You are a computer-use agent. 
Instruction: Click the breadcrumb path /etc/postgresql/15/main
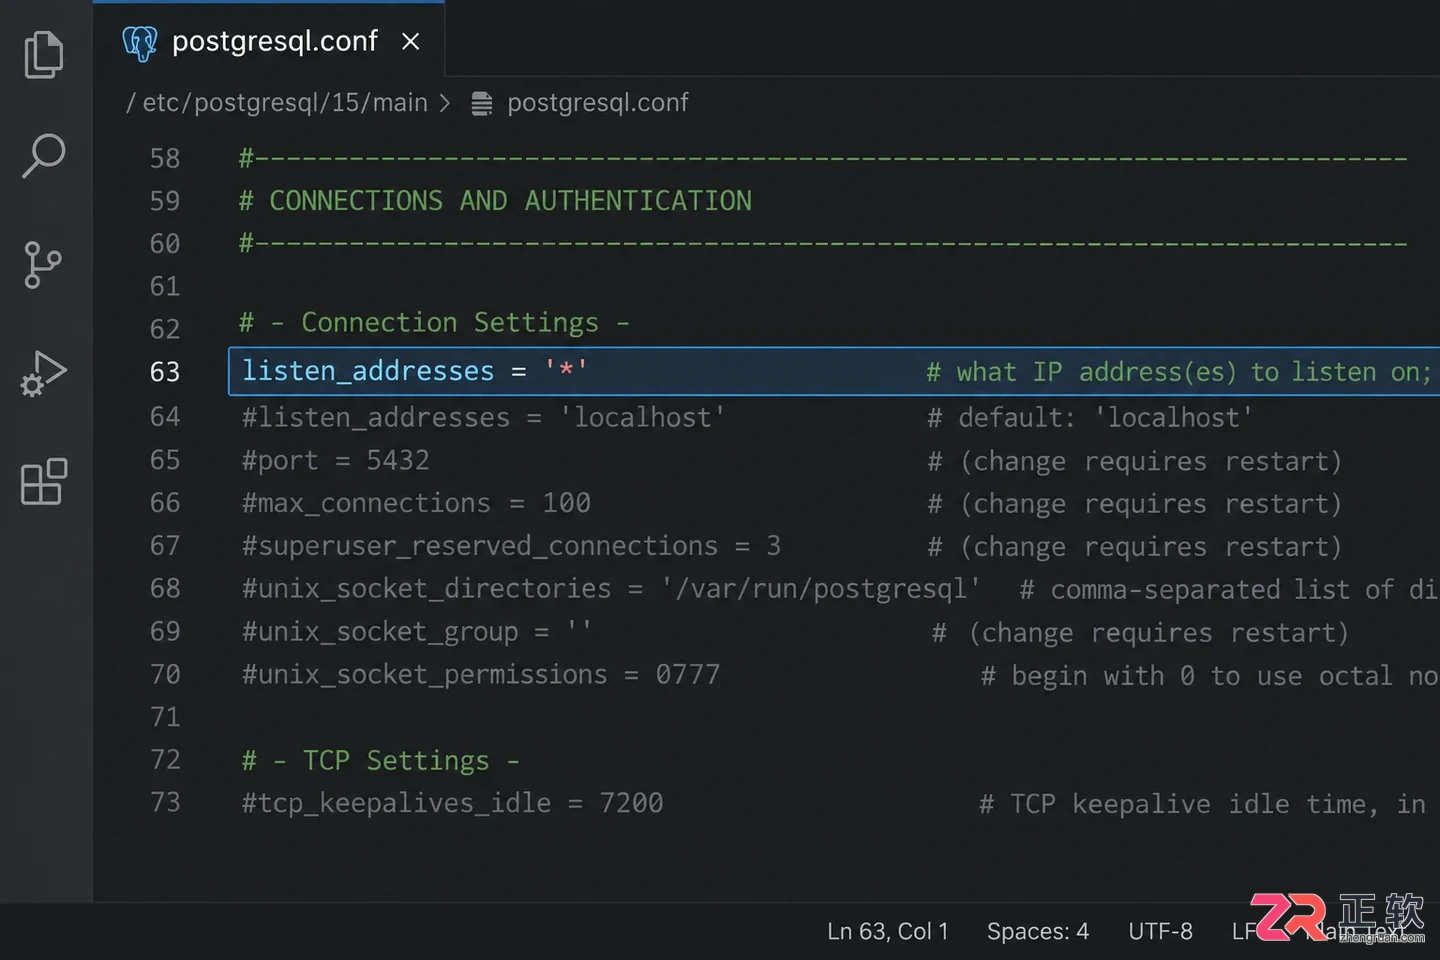tap(277, 103)
